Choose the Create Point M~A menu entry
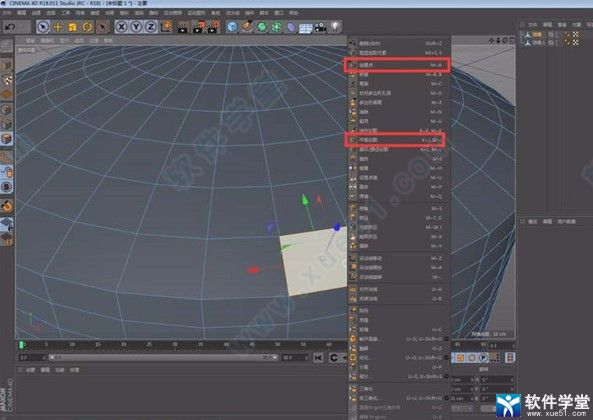 (397, 65)
